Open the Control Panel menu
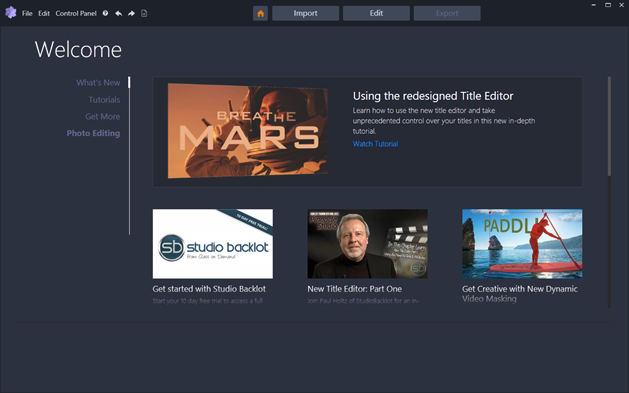629x393 pixels. tap(76, 13)
